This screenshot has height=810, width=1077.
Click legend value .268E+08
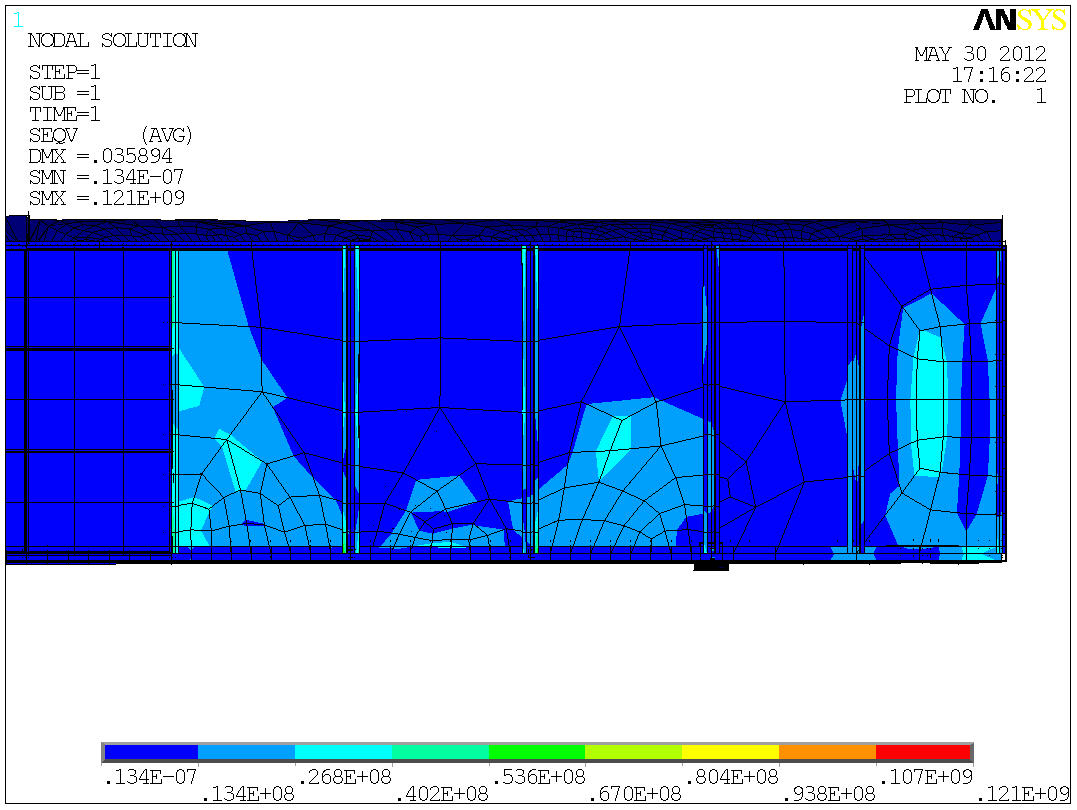[344, 777]
